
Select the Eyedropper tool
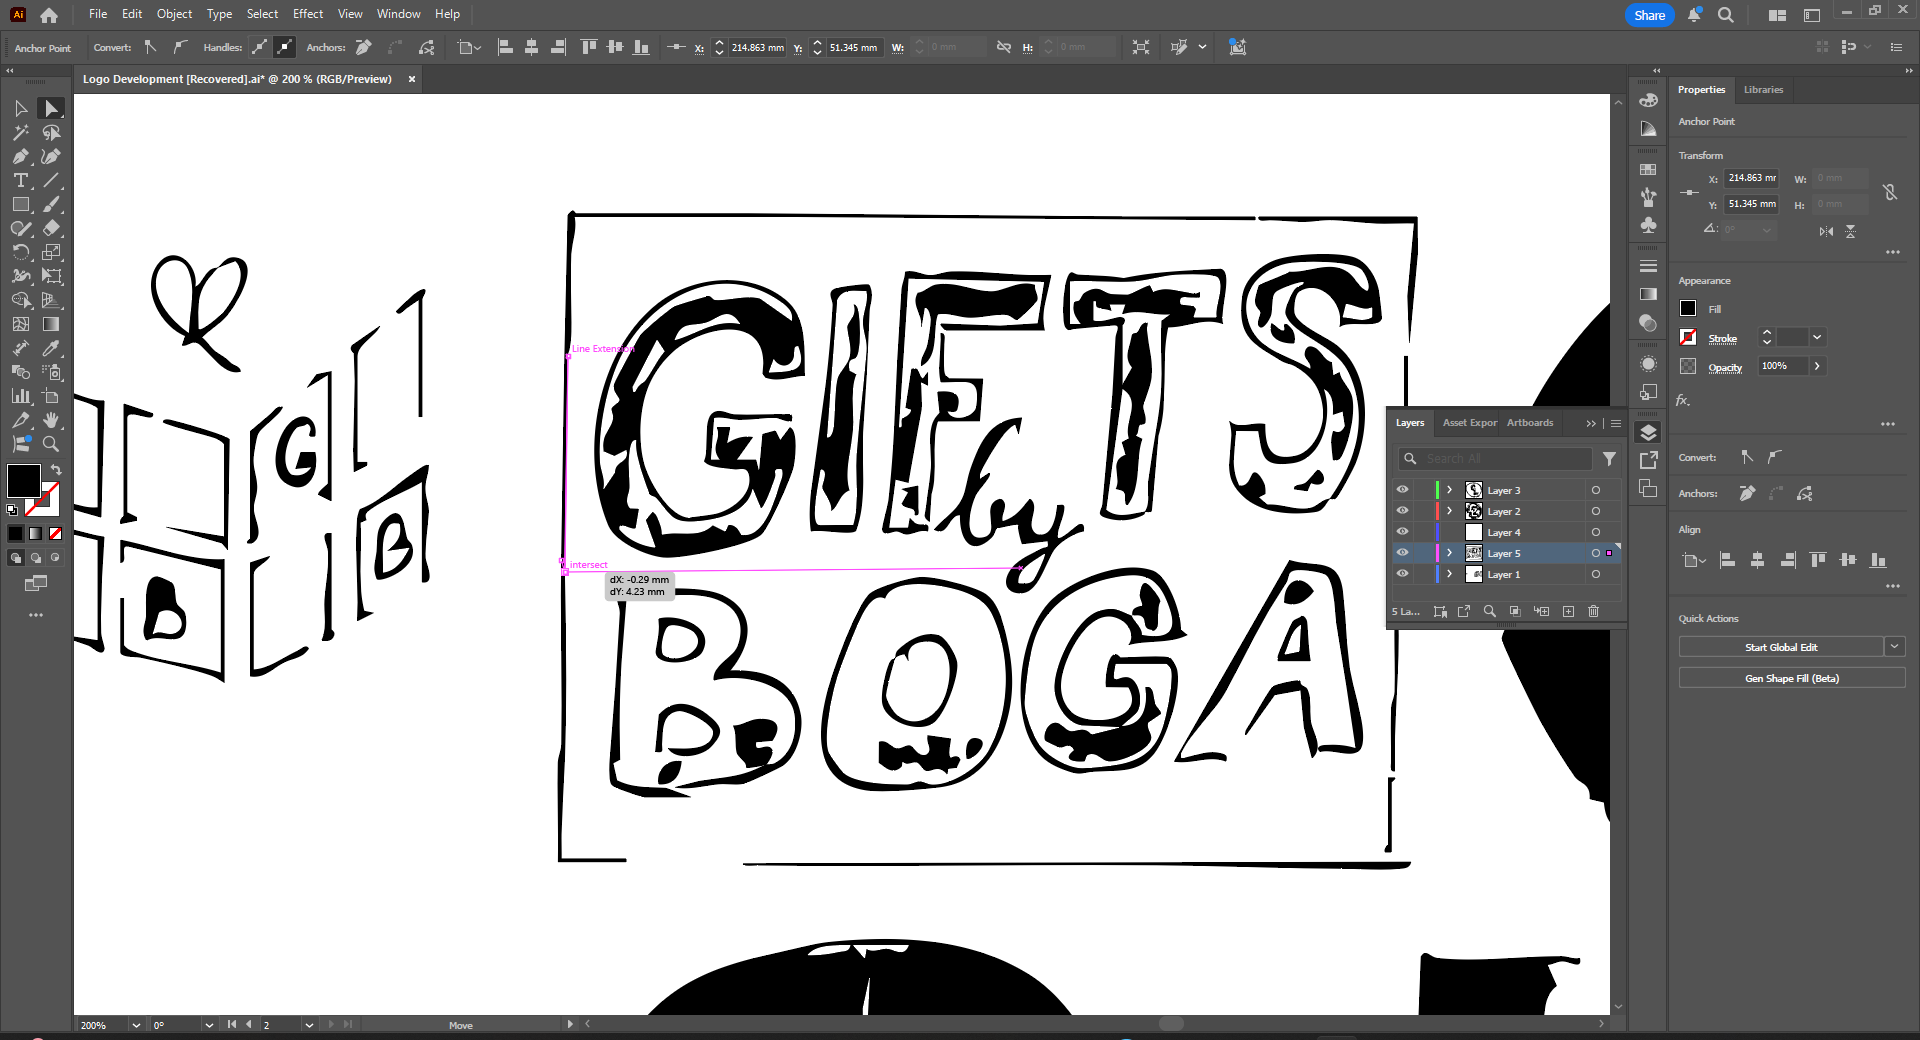[x=51, y=348]
